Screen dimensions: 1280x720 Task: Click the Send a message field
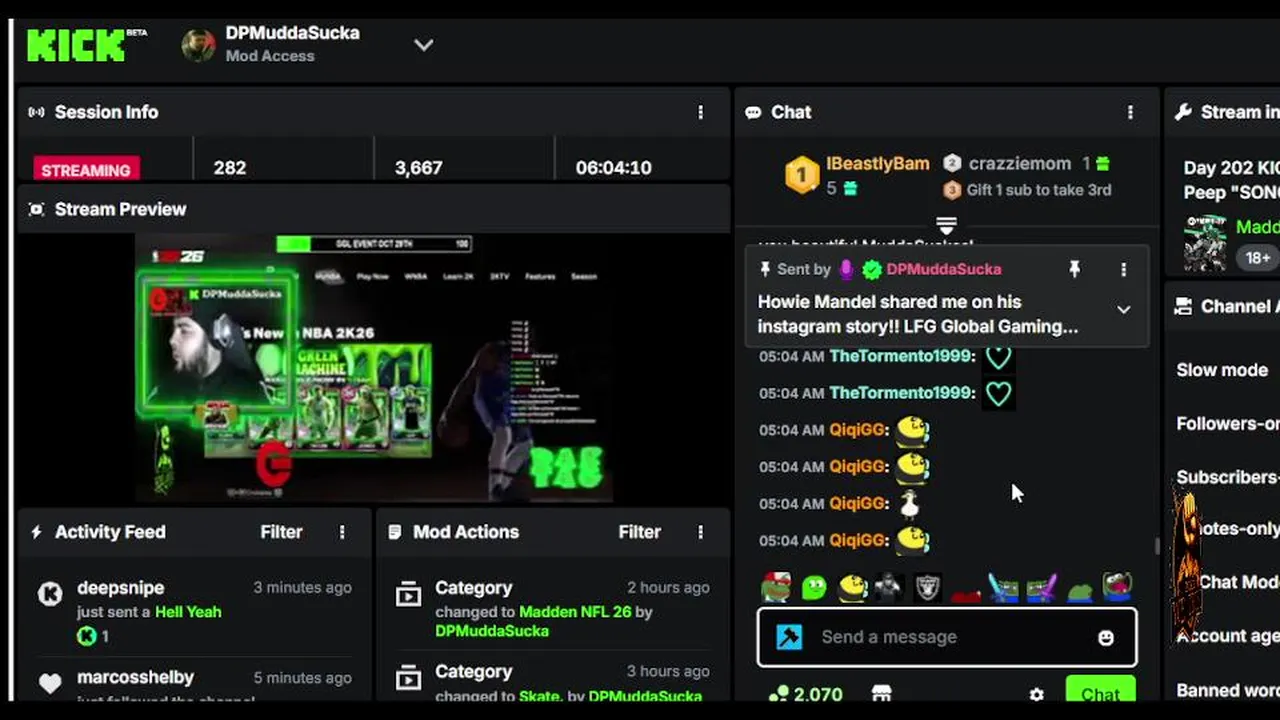pos(947,637)
